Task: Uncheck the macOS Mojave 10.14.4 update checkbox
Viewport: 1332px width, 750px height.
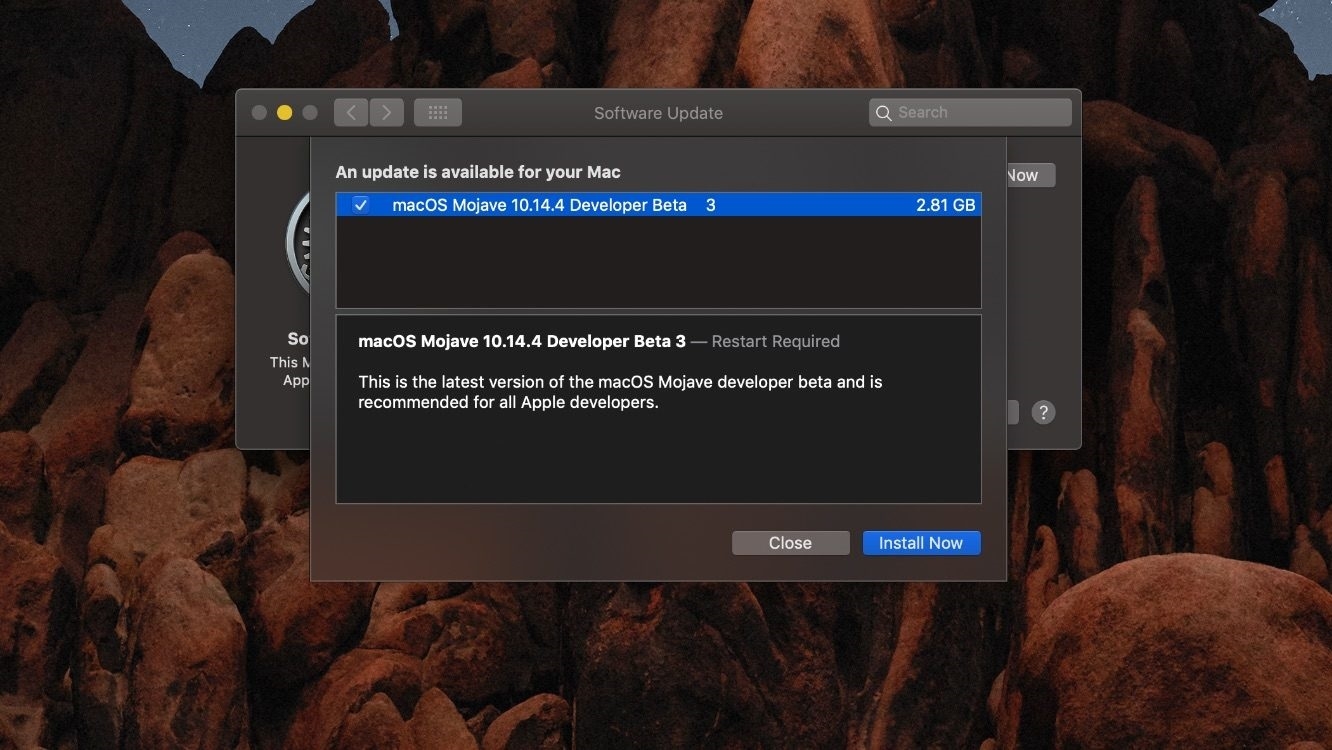Action: tap(361, 205)
